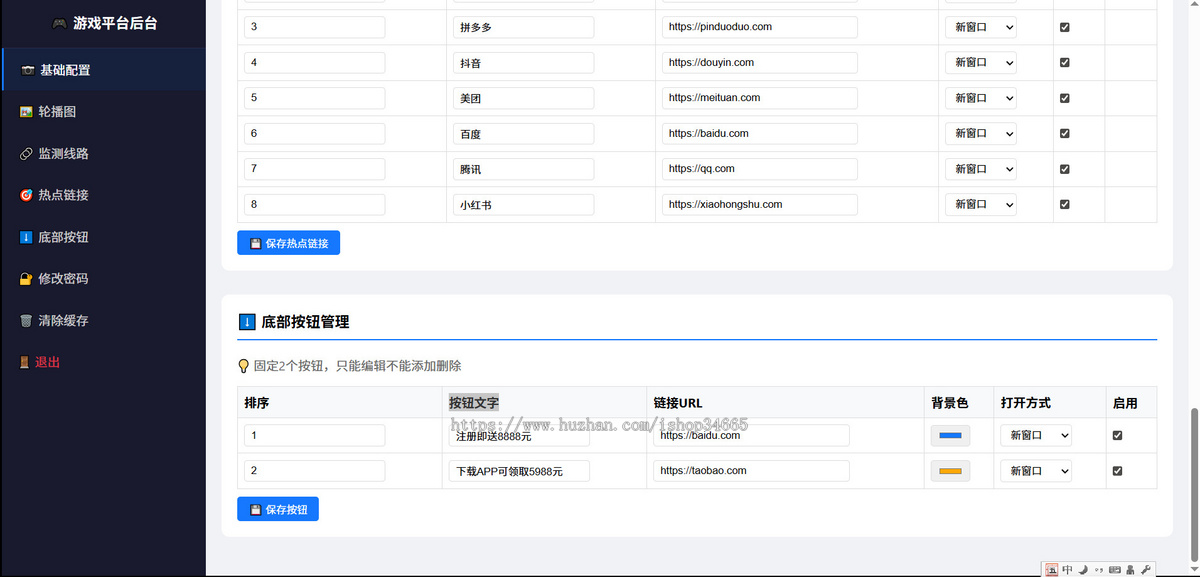
Task: Click the 下载APP可领取5988元 text field
Action: click(x=519, y=470)
